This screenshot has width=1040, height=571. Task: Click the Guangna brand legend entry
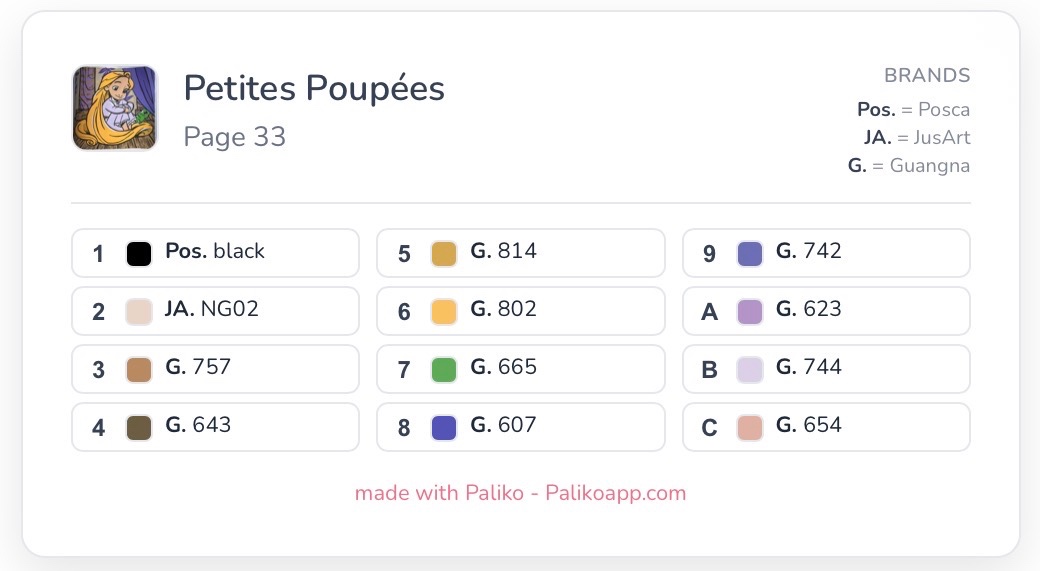[x=909, y=165]
